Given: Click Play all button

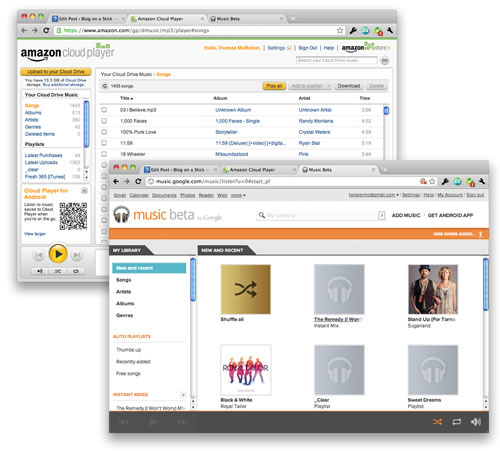Looking at the screenshot, I should click(x=274, y=86).
